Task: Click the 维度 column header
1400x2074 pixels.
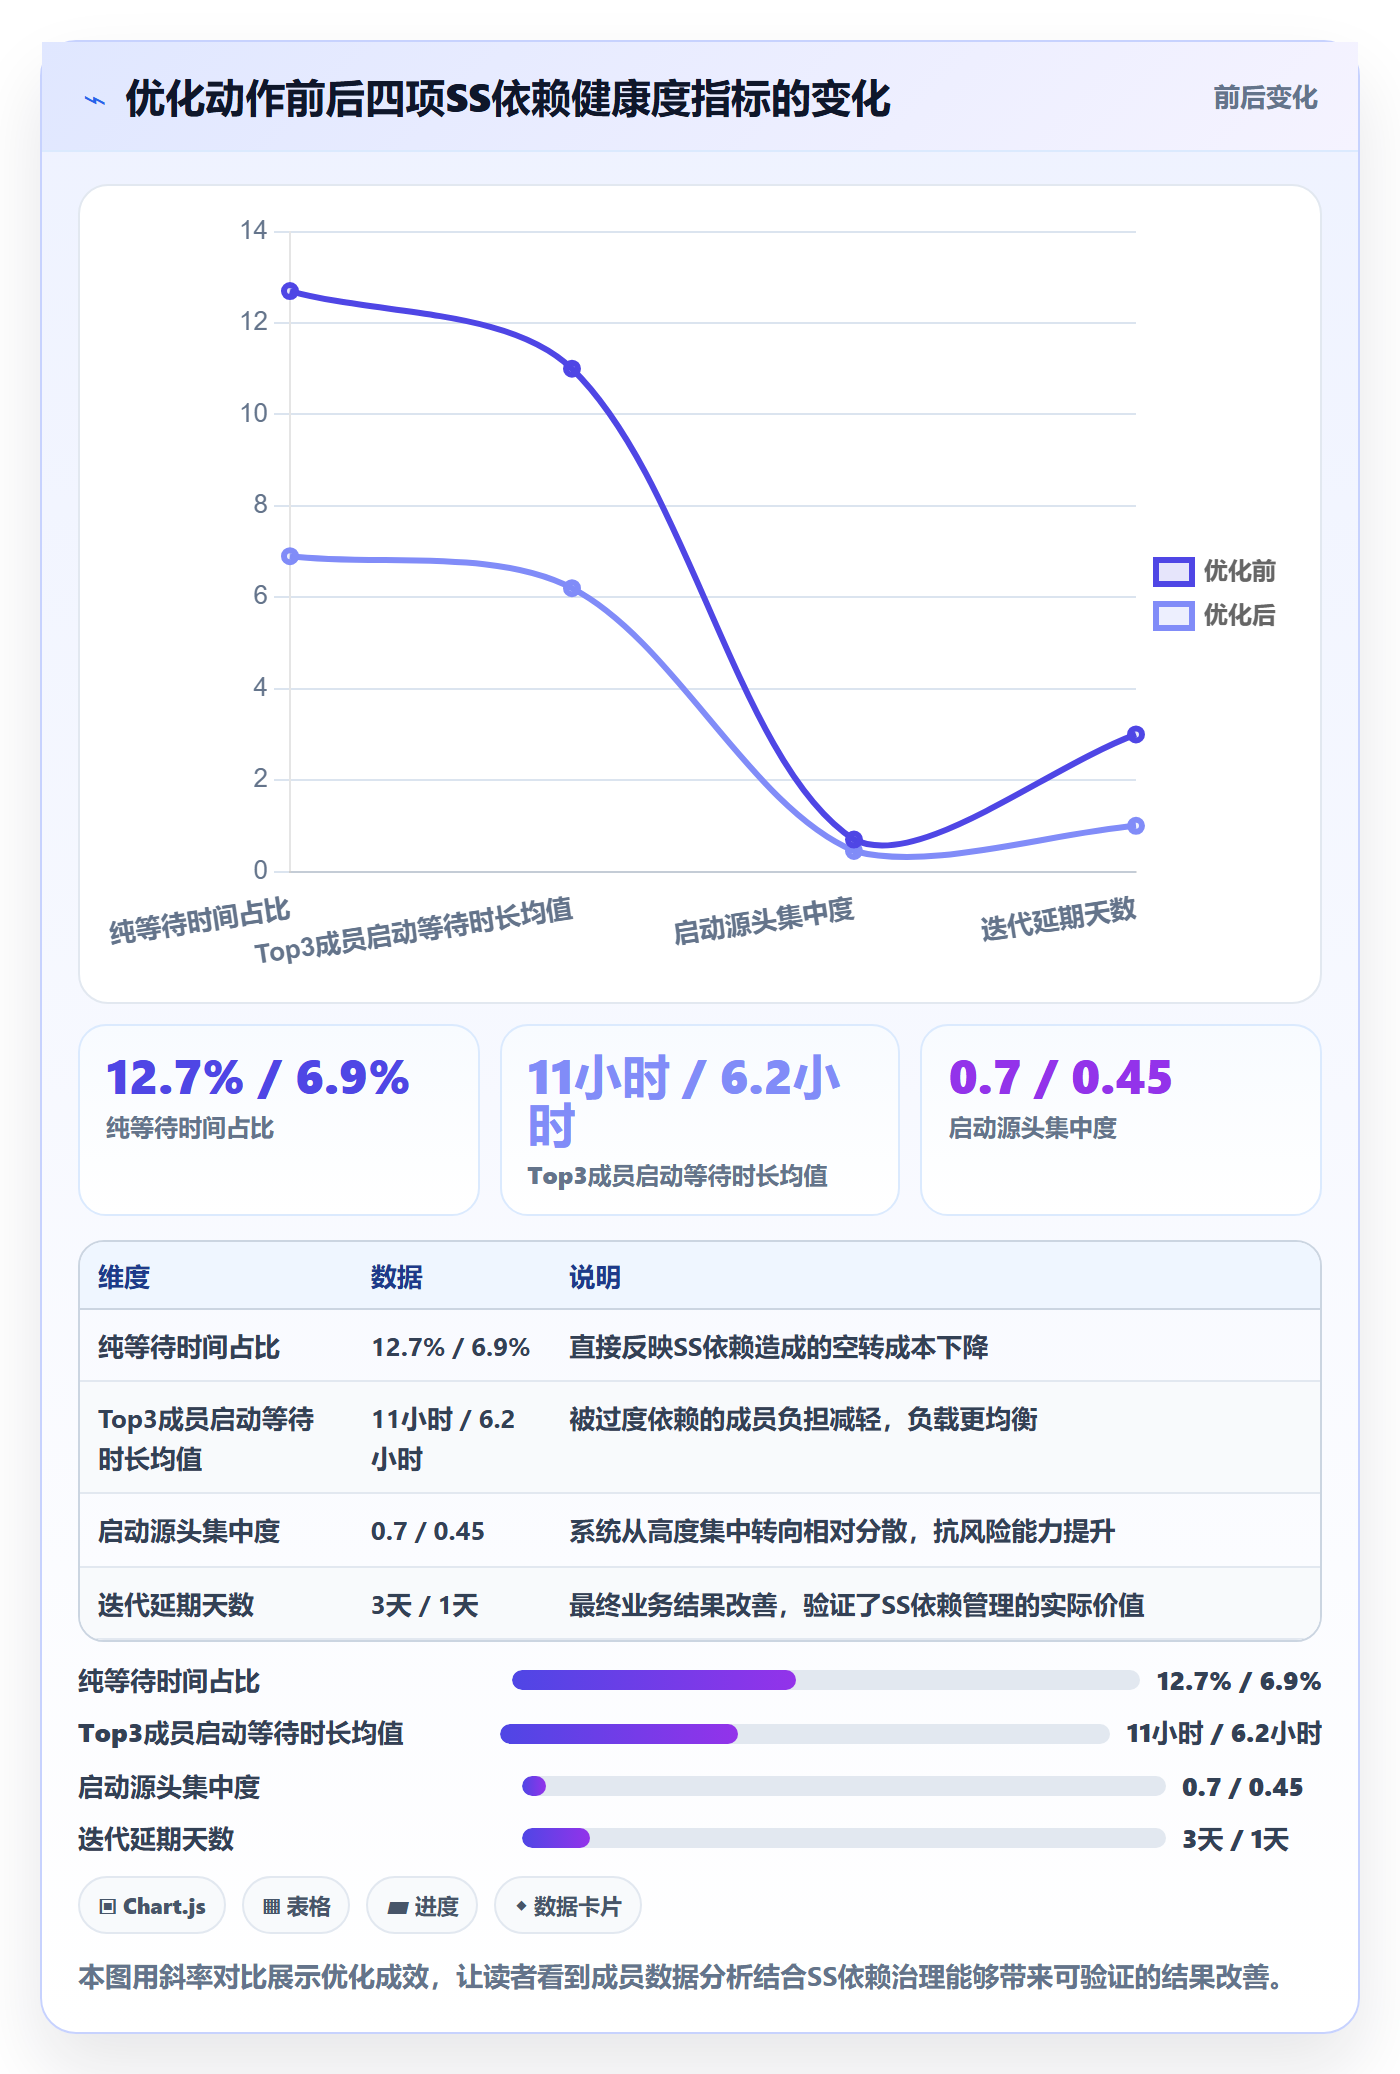Action: (x=124, y=1277)
